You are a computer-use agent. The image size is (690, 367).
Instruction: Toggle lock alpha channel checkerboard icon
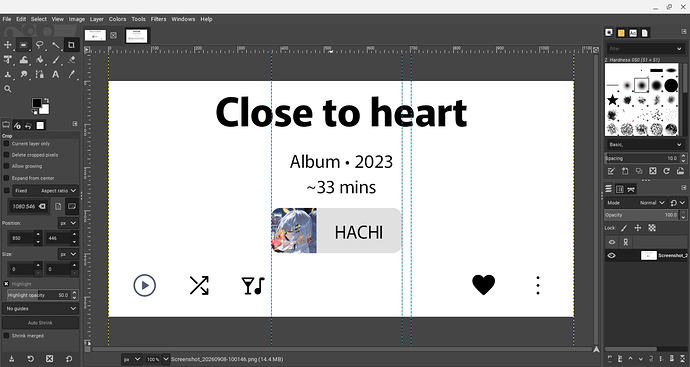coord(652,228)
